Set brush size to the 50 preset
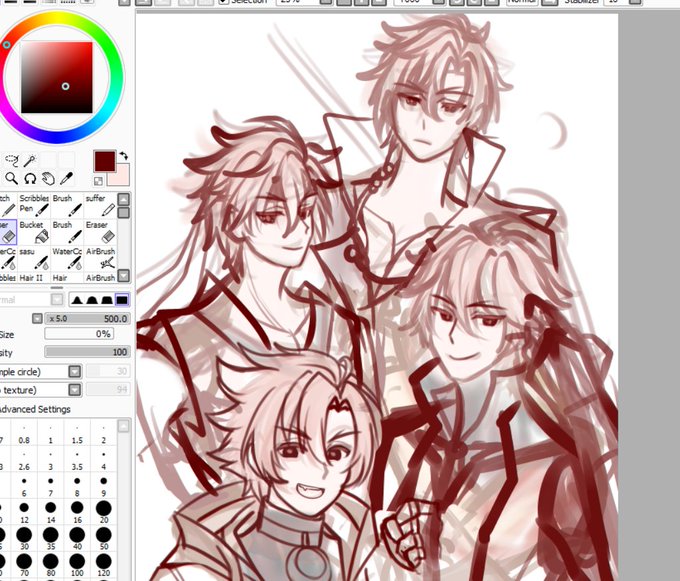680x581 pixels. click(104, 539)
